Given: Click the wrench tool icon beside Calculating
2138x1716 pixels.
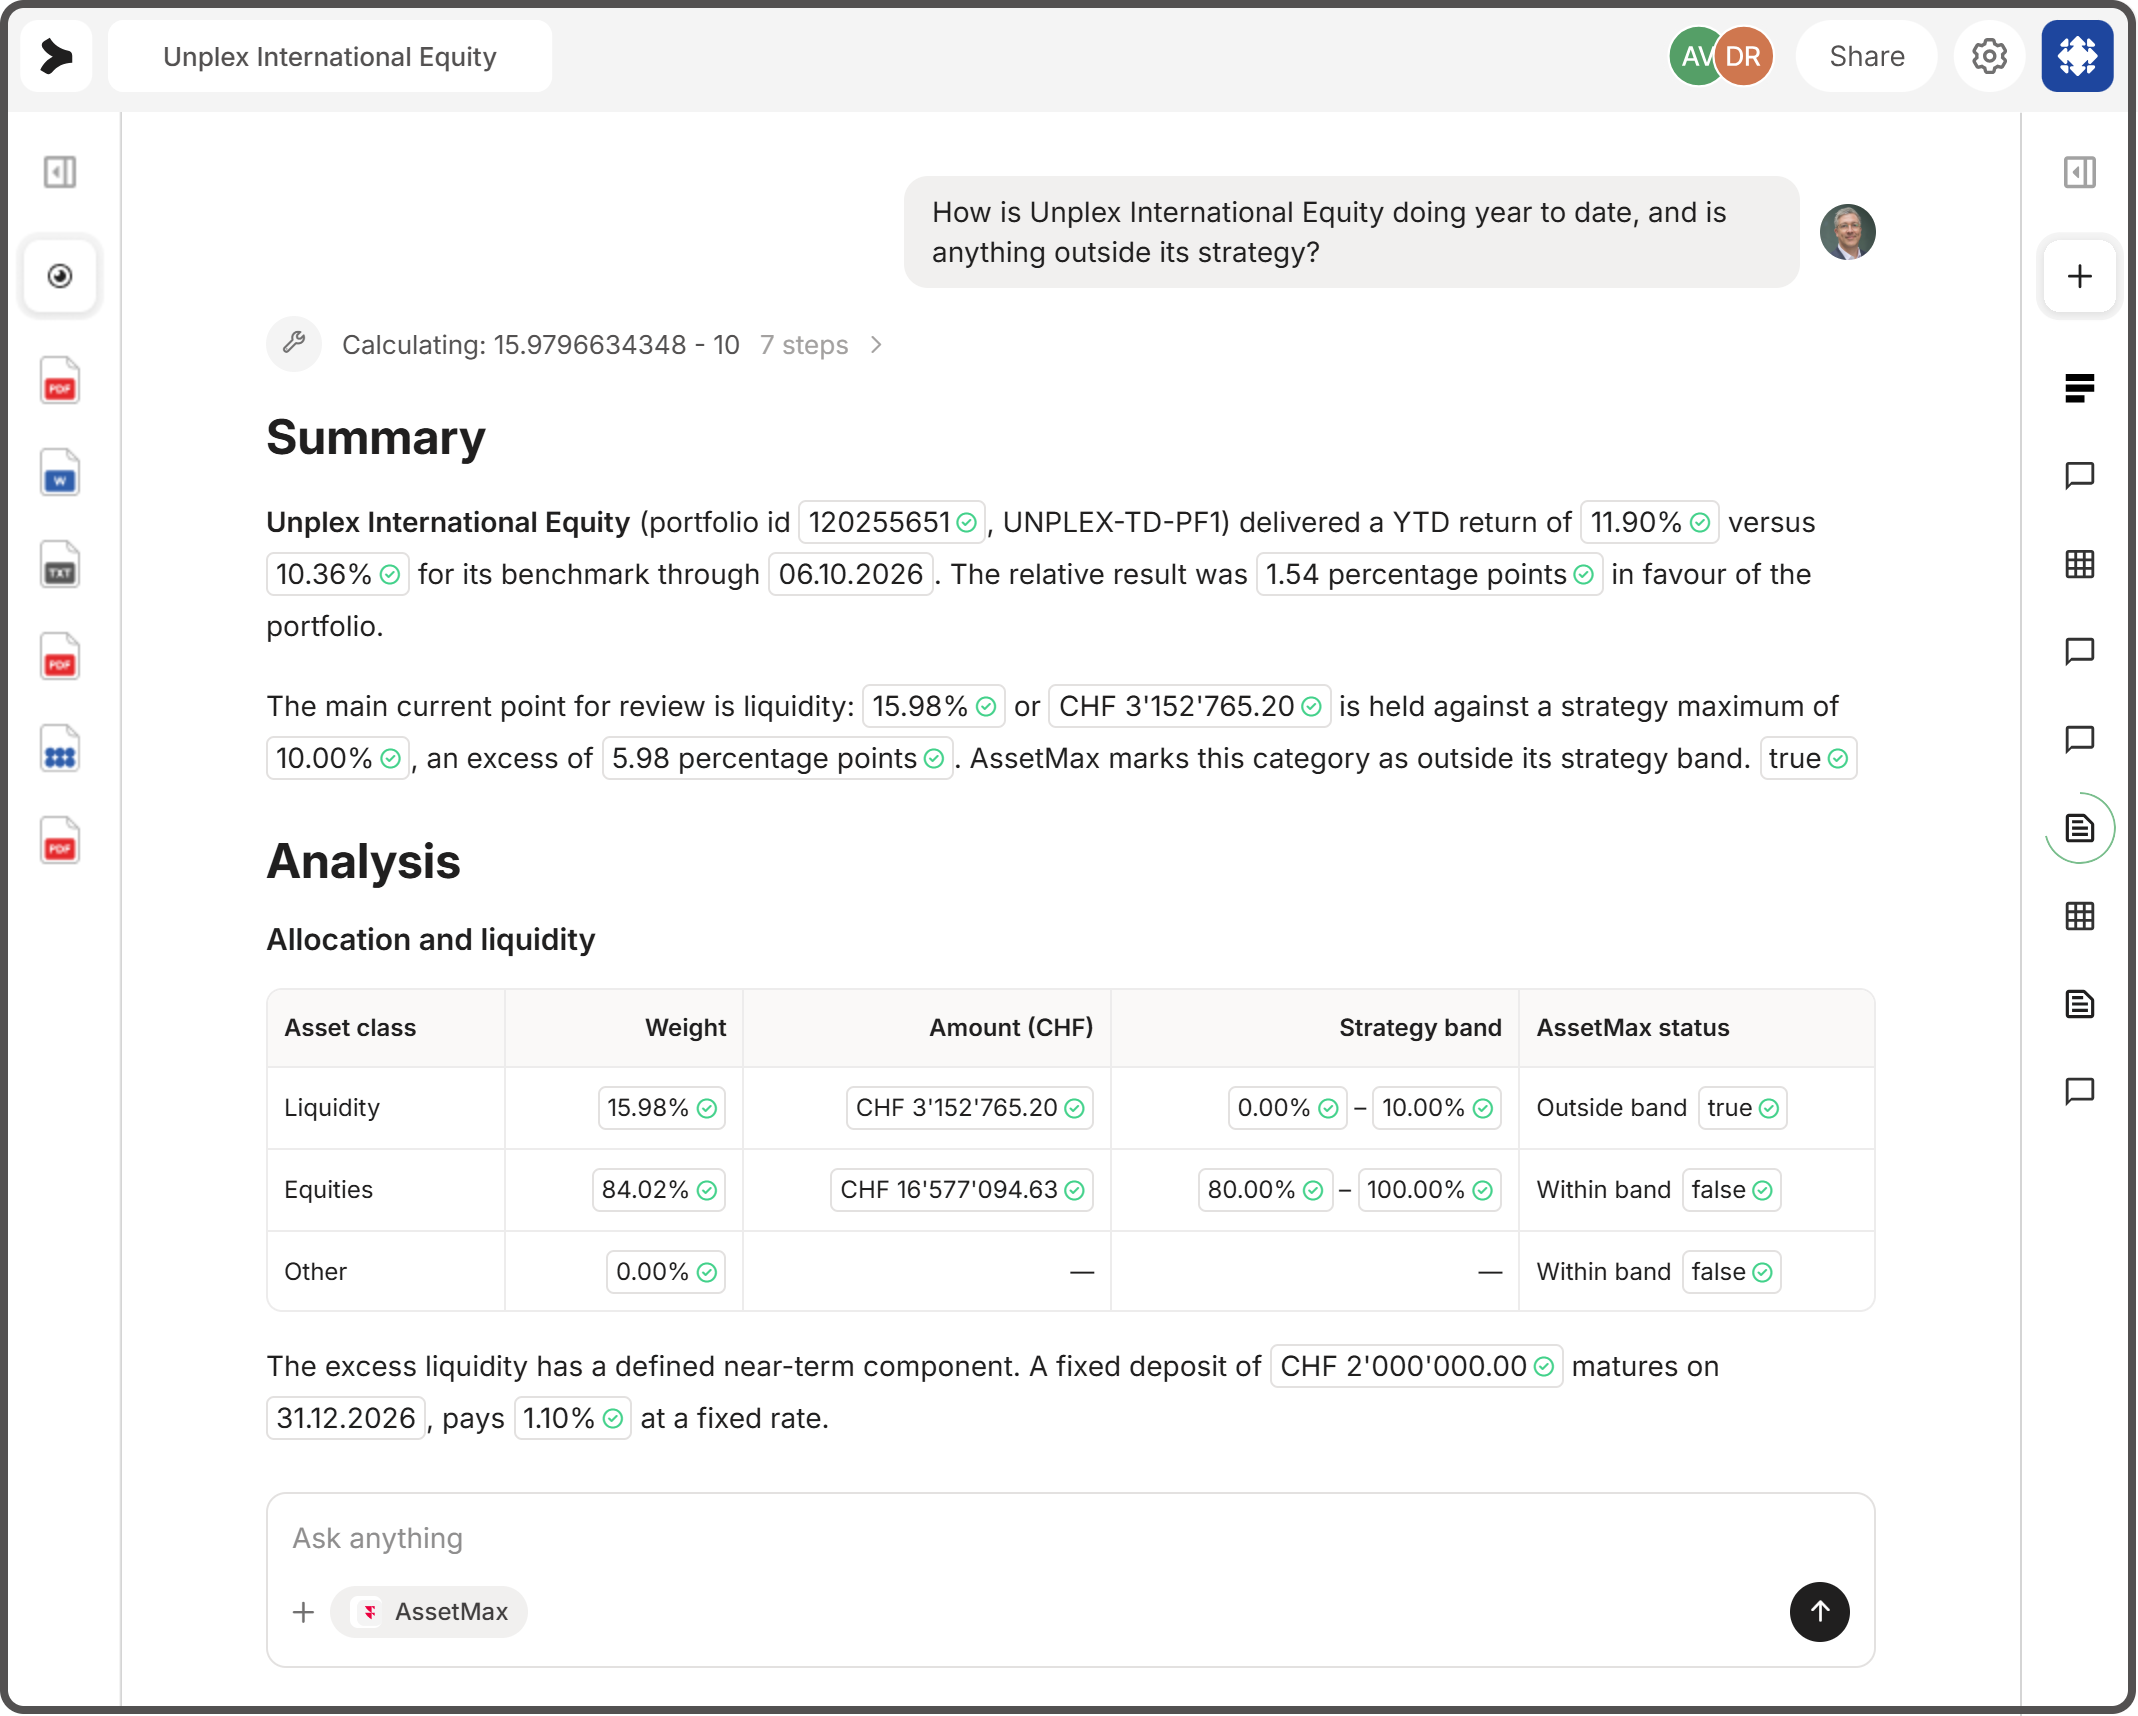Looking at the screenshot, I should pyautogui.click(x=294, y=344).
